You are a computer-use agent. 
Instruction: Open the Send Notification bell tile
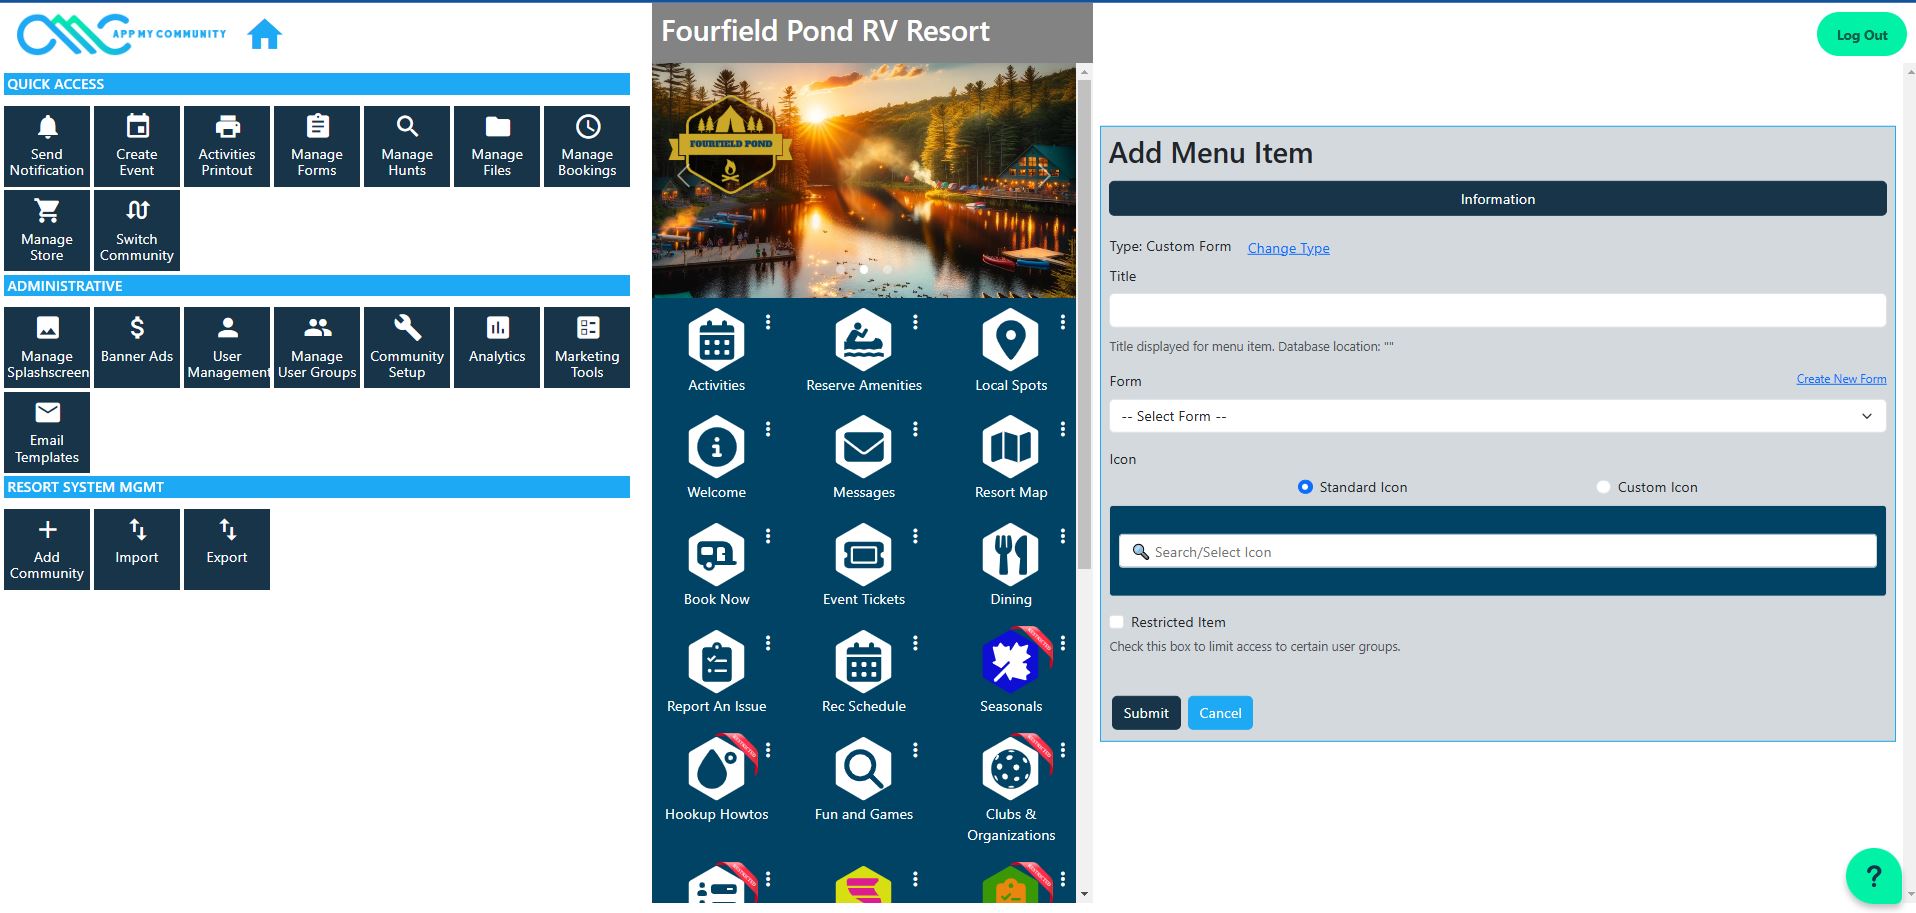[x=47, y=146]
